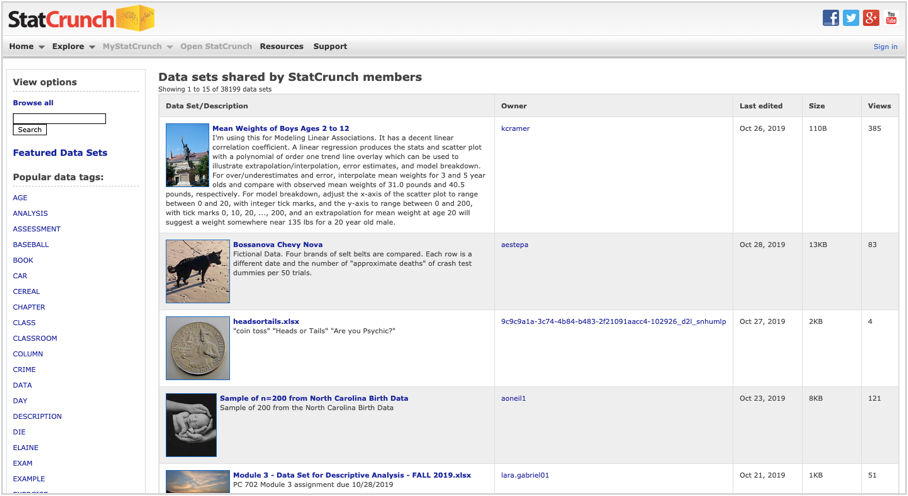Open the Support menu item
Viewport: 908px width, 496px height.
click(330, 46)
